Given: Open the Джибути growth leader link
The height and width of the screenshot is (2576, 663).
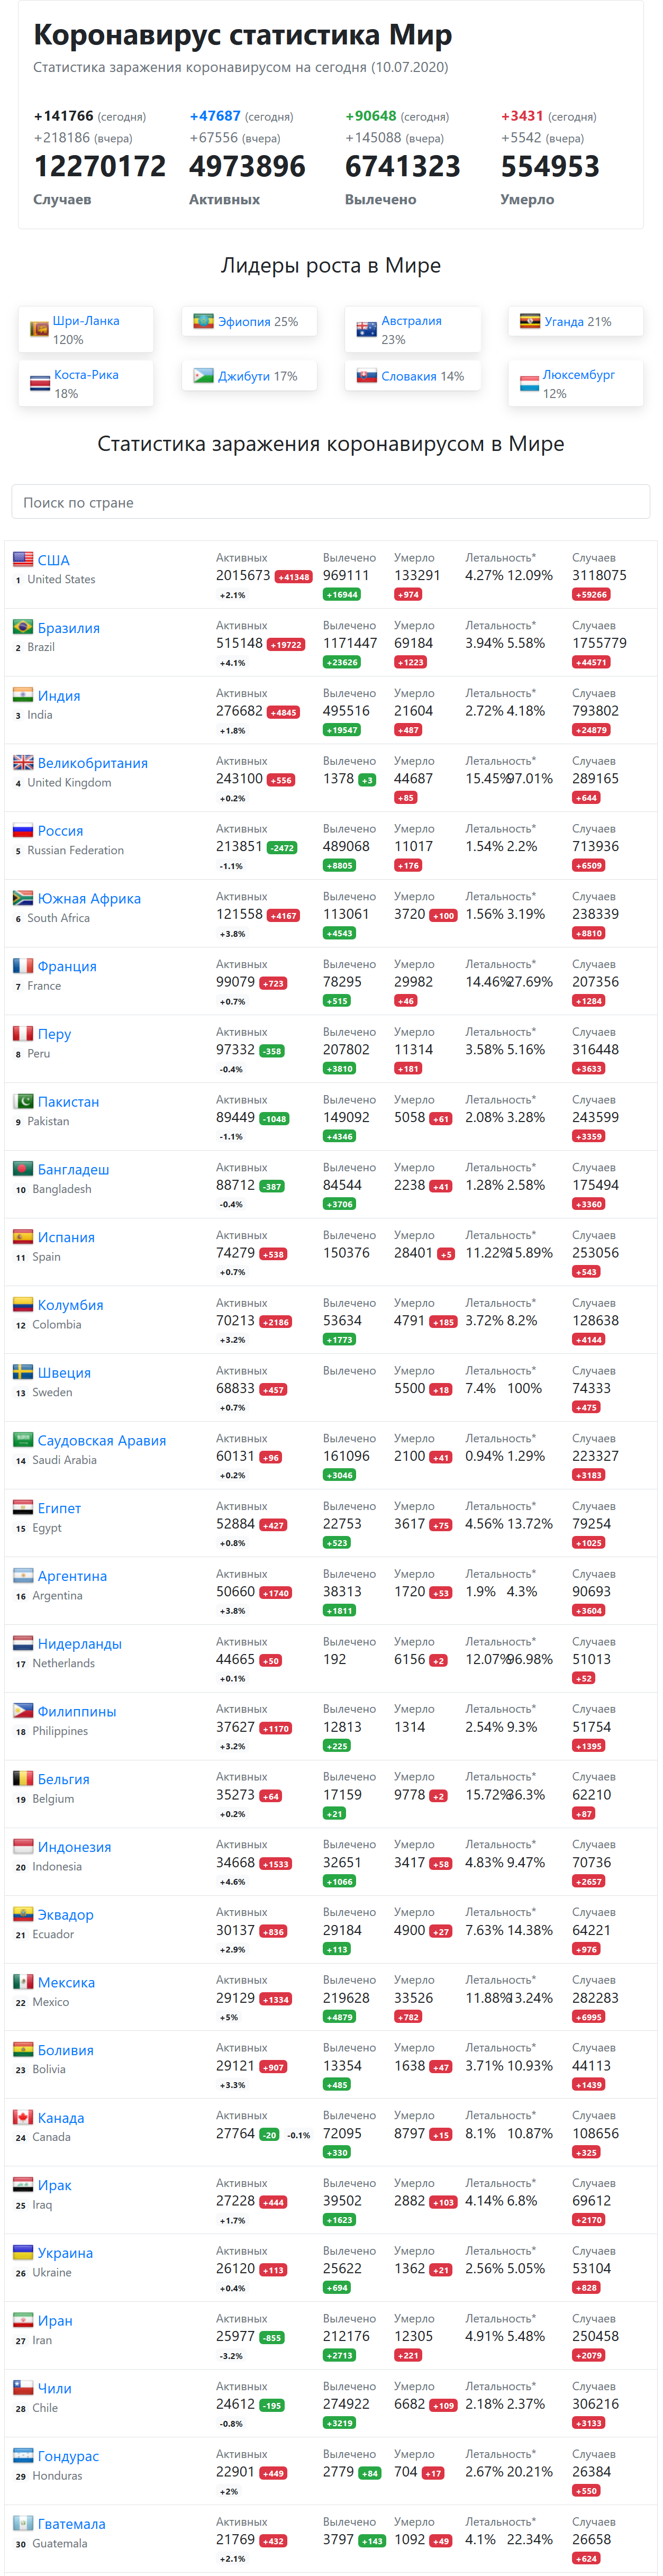Looking at the screenshot, I should 244,376.
